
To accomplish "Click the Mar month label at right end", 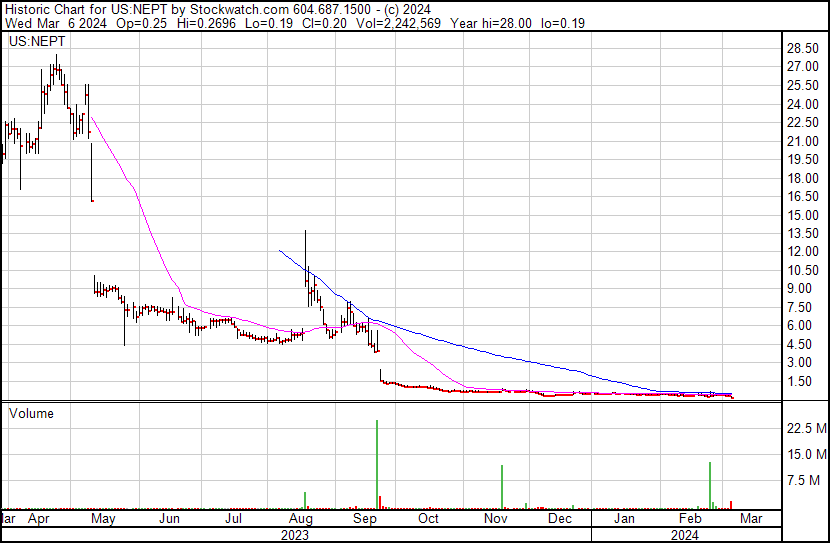I will click(751, 519).
